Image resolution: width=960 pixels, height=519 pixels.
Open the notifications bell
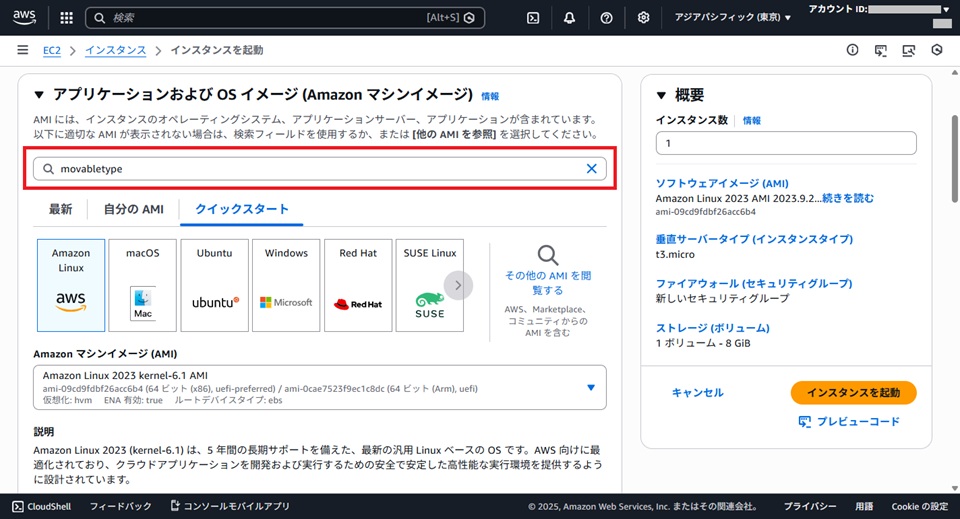570,18
